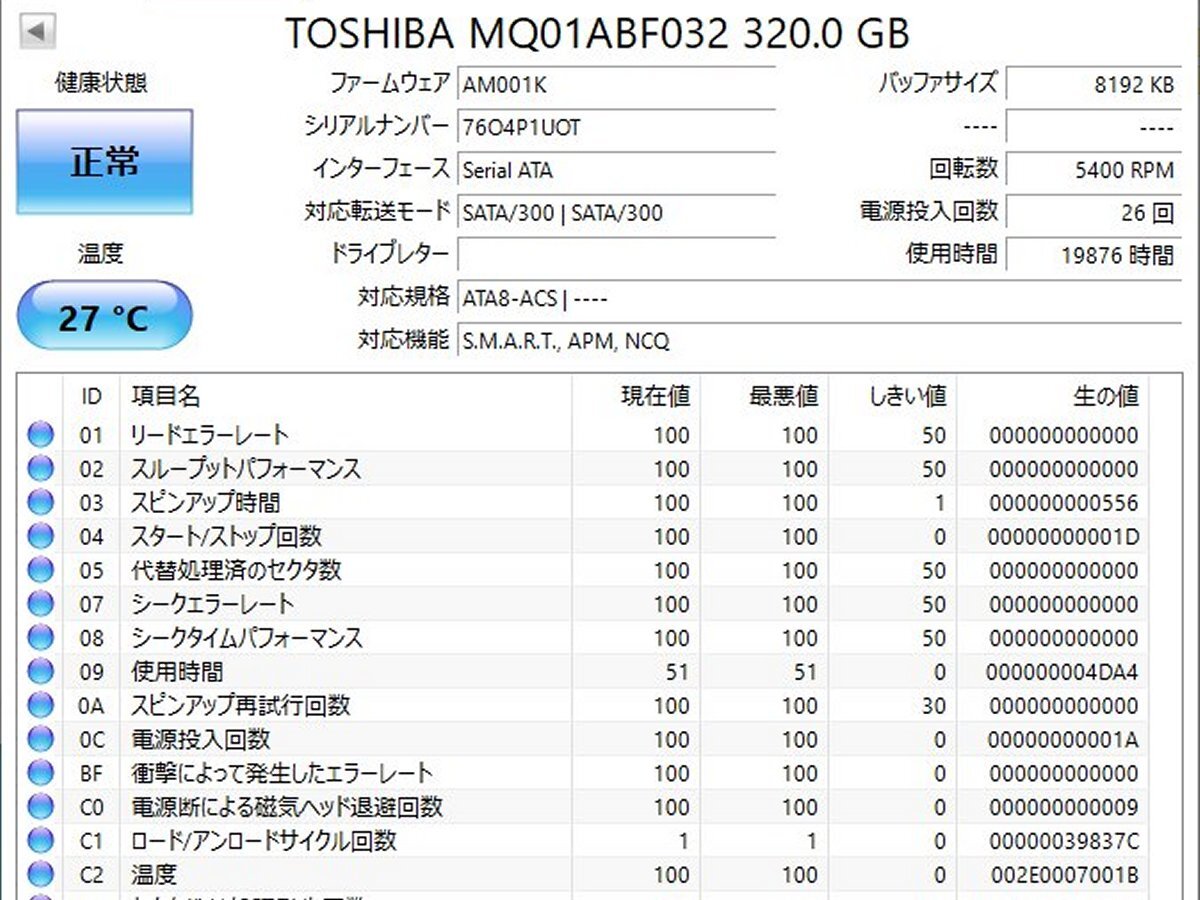Screen dimensions: 1200x900
Task: Select the シークタイムパフォーマンス row name
Action: (247, 638)
